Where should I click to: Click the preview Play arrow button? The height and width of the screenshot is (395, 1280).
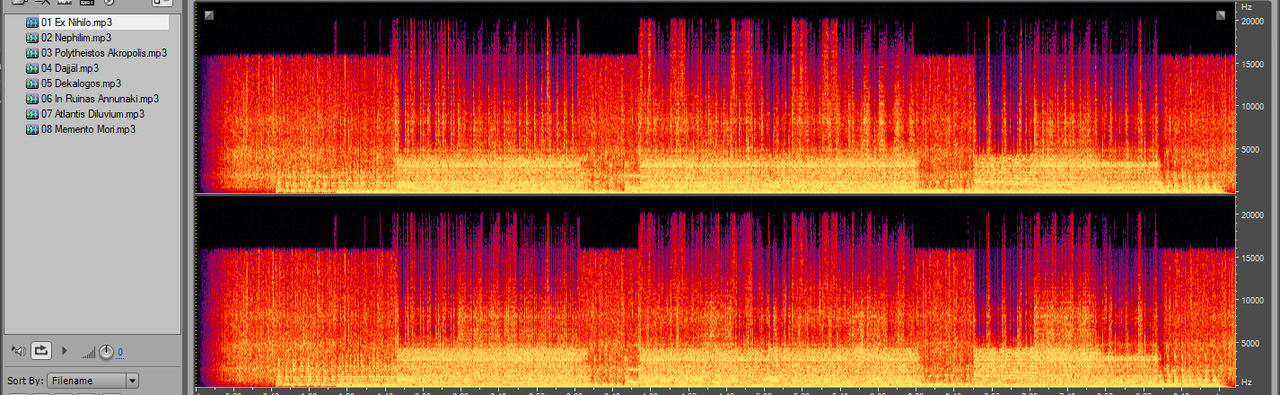[64, 351]
